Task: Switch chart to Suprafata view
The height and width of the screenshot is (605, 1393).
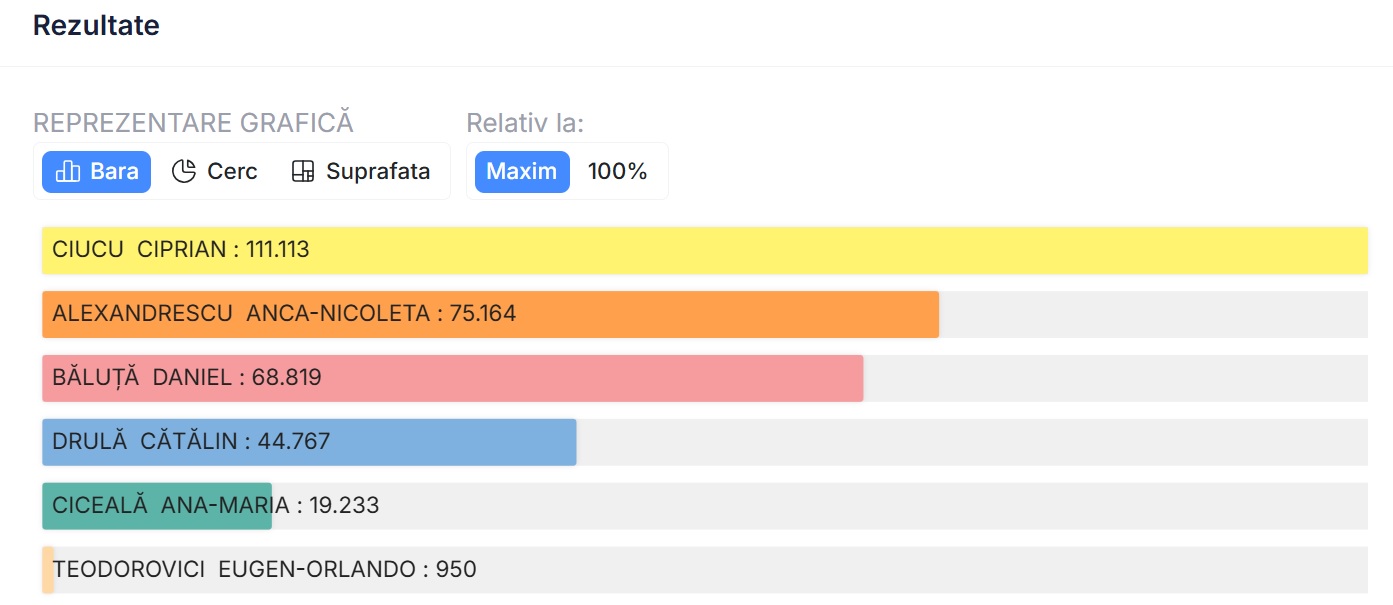Action: pos(361,172)
